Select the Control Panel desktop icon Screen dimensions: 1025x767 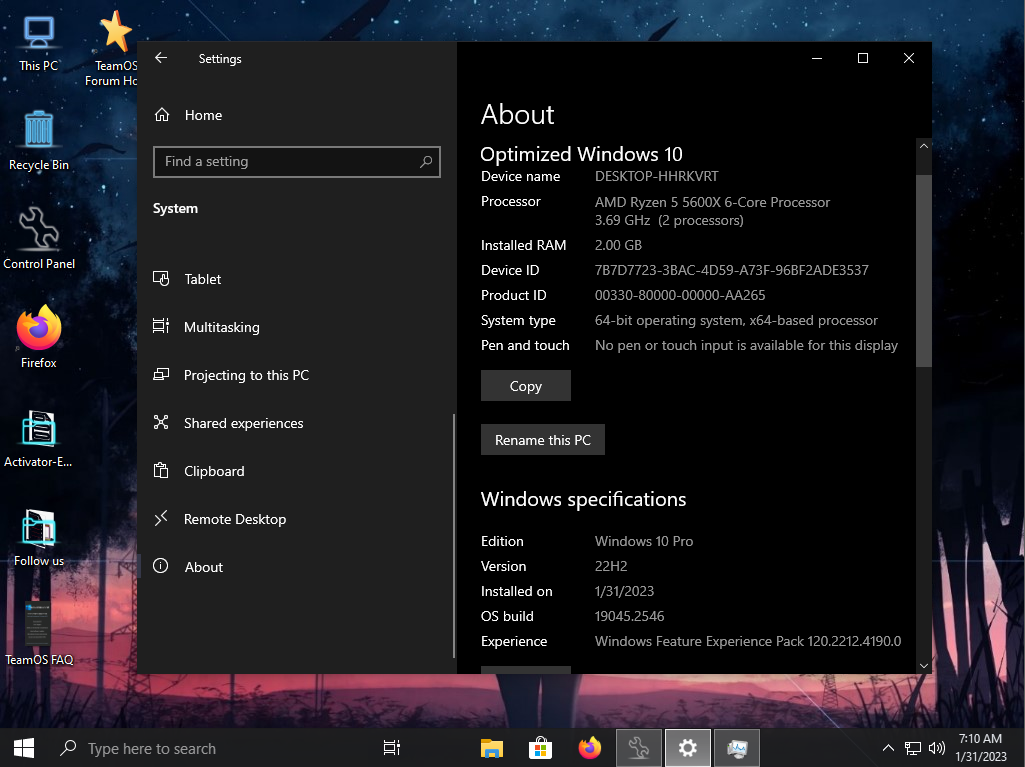[39, 239]
